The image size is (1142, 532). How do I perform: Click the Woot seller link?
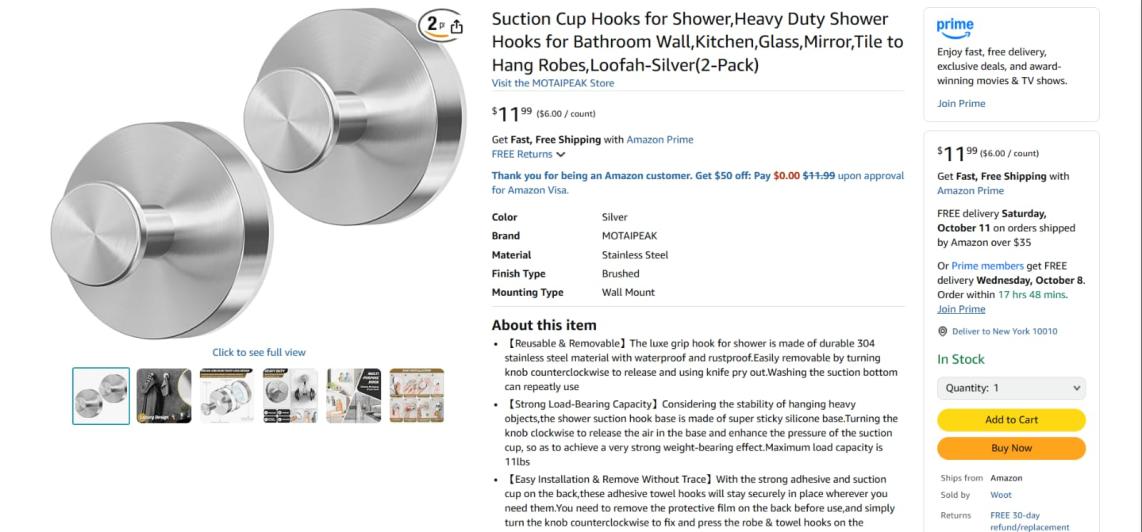(x=1000, y=495)
